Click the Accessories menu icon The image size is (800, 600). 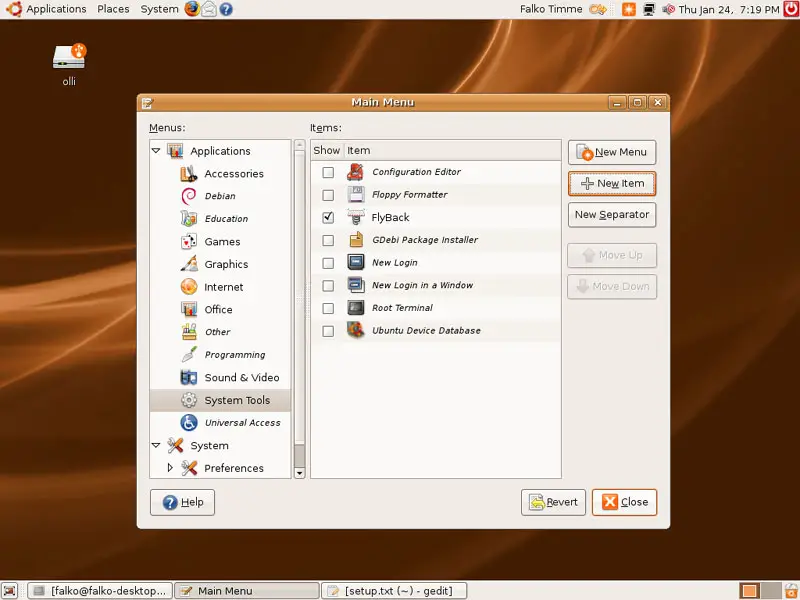[188, 173]
